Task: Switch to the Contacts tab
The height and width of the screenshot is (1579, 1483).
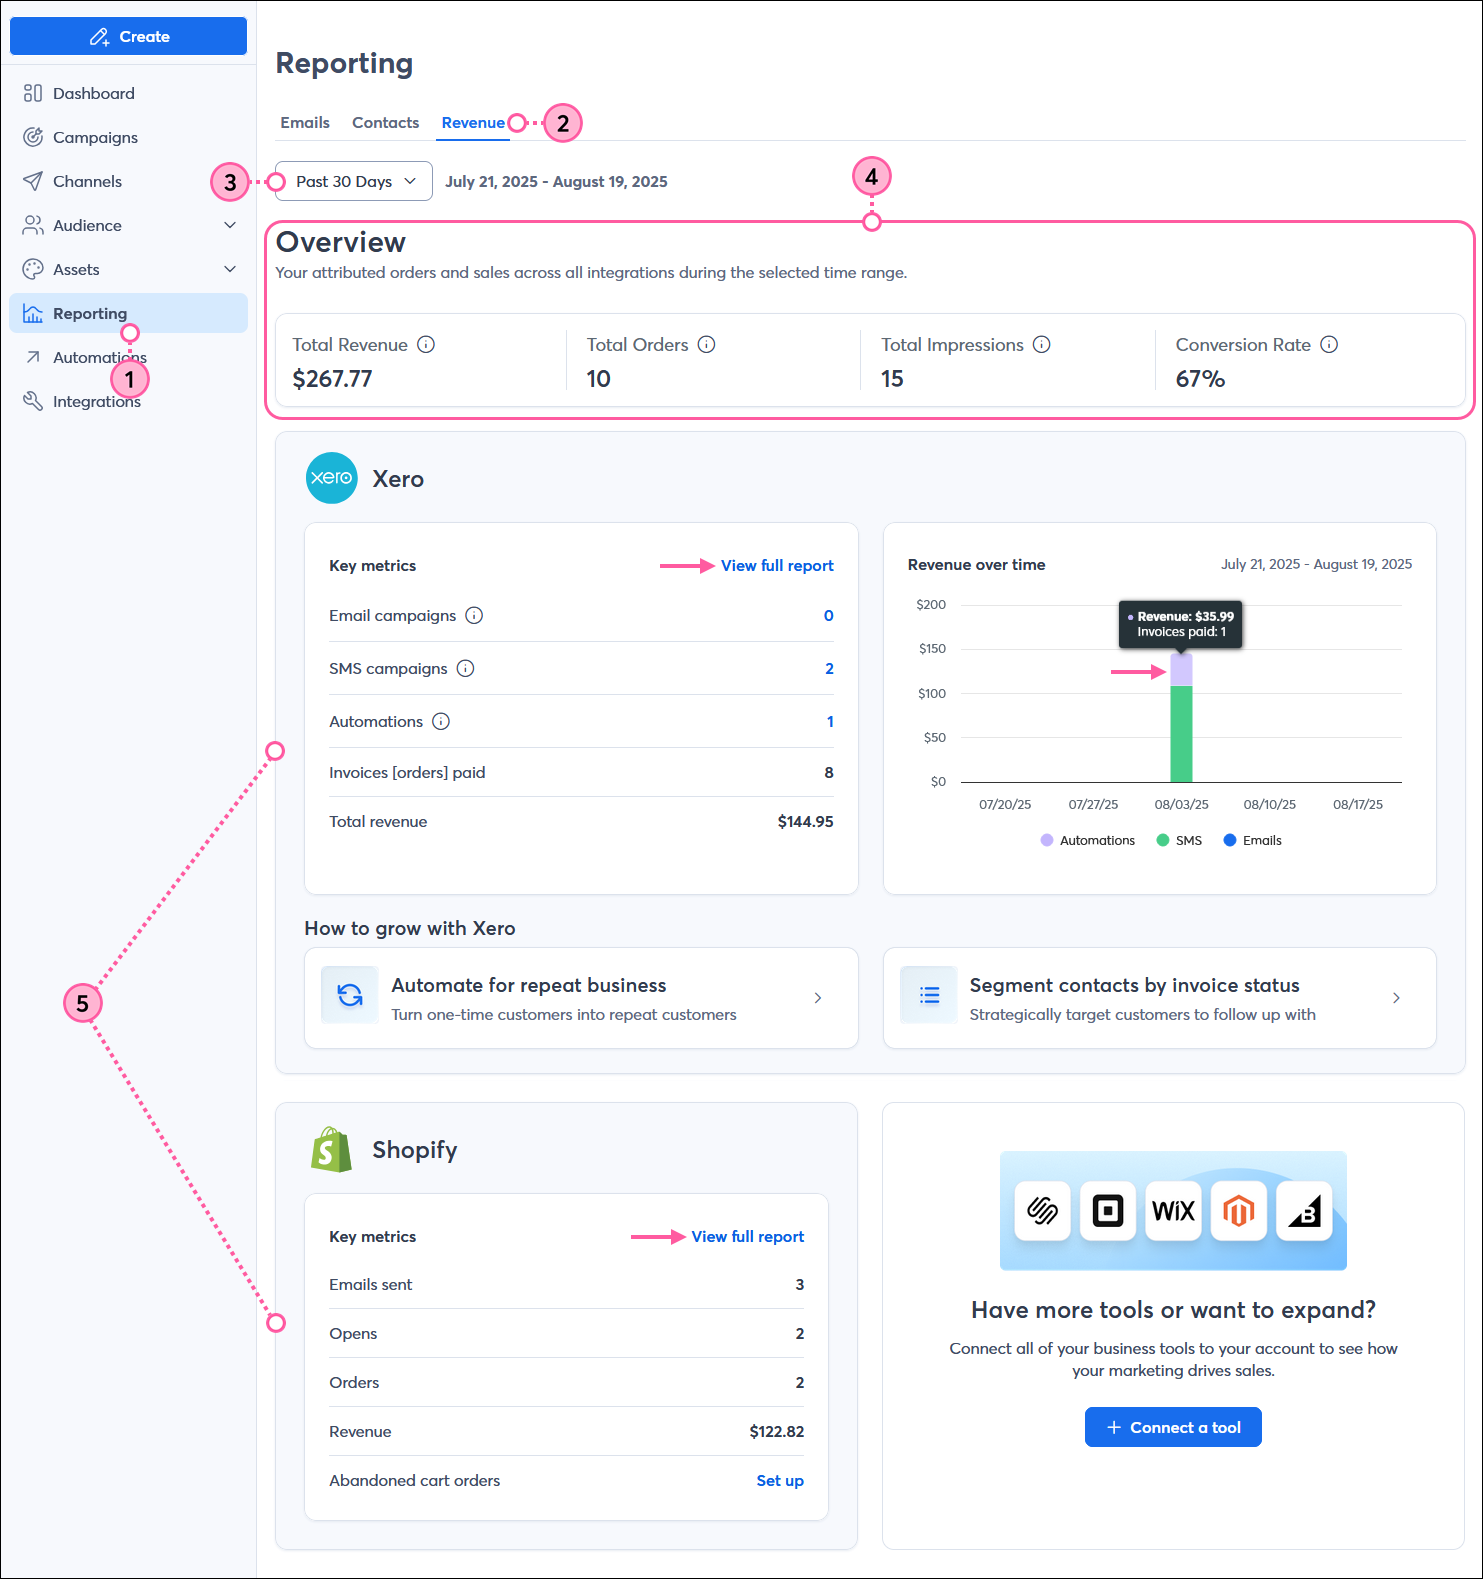Action: 385,122
